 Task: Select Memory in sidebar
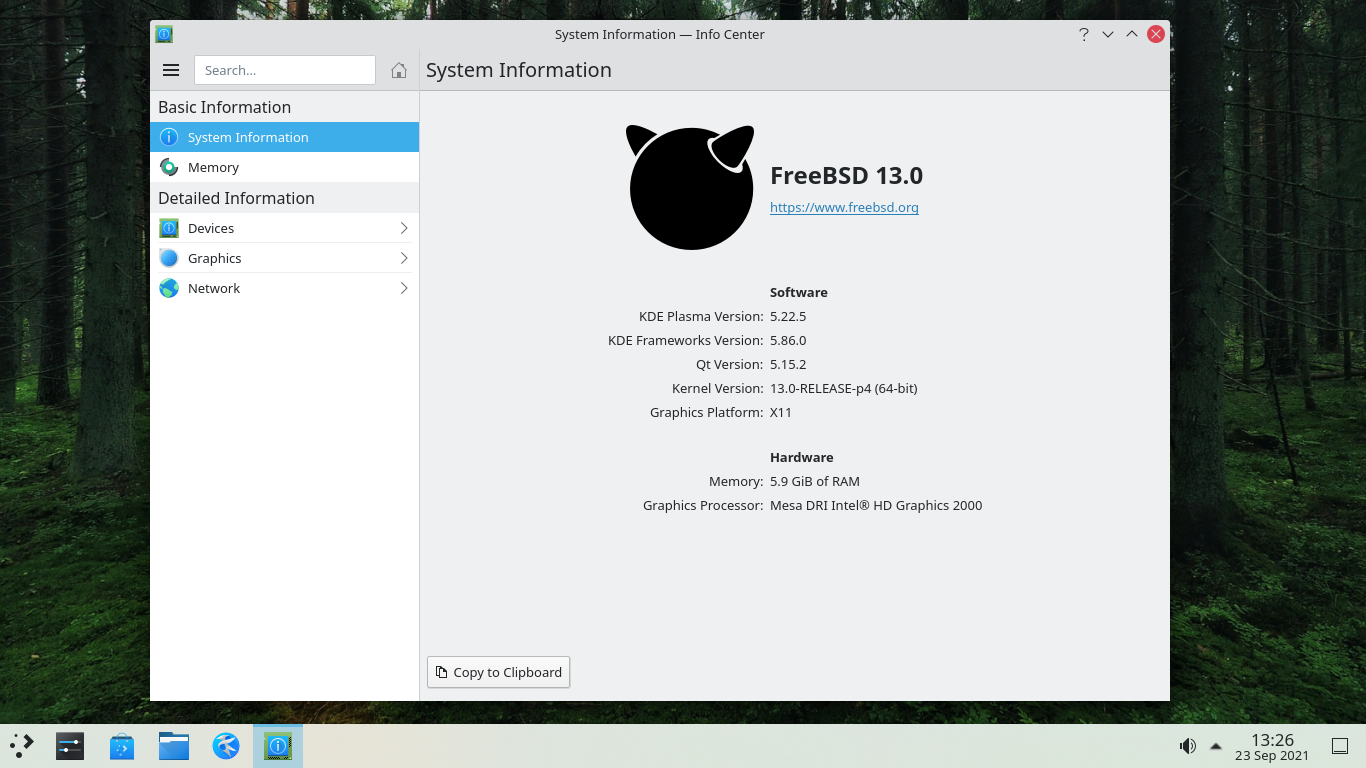(284, 167)
